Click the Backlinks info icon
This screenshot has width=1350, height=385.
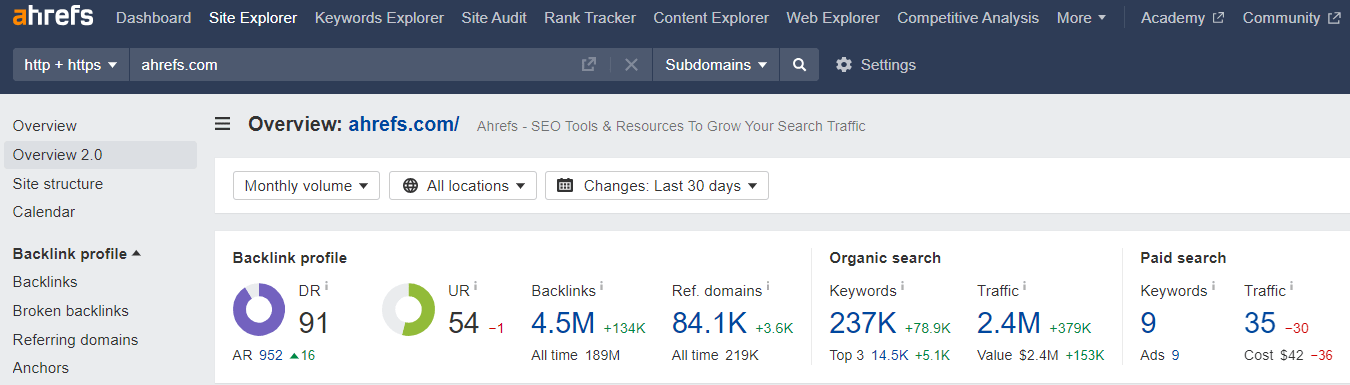[x=603, y=286]
